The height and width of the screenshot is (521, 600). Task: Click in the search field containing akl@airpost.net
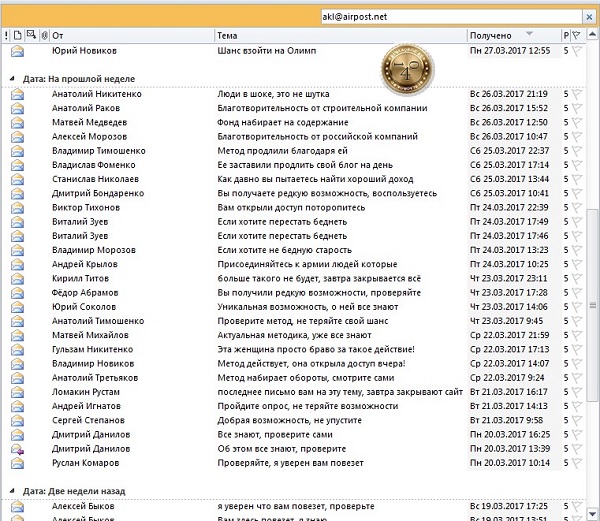point(452,17)
